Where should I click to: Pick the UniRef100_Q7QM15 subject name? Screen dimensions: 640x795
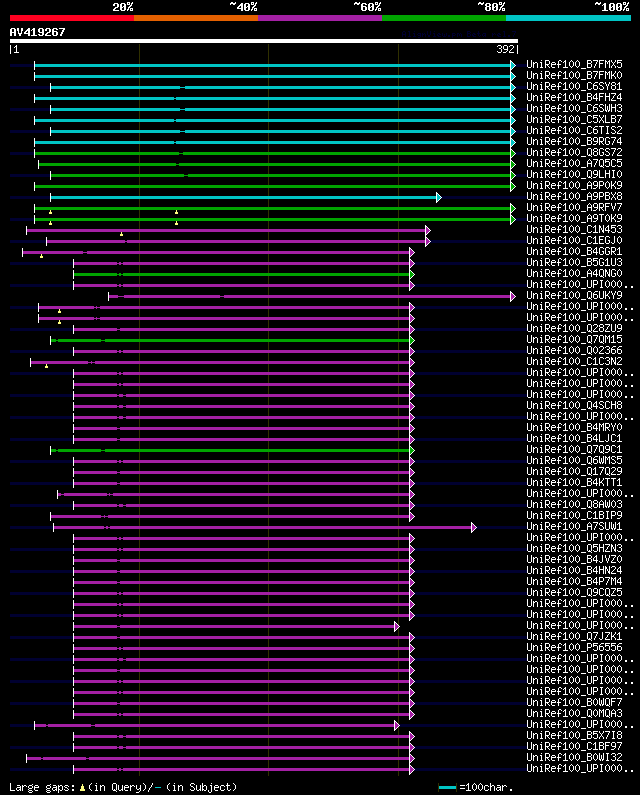click(574, 340)
